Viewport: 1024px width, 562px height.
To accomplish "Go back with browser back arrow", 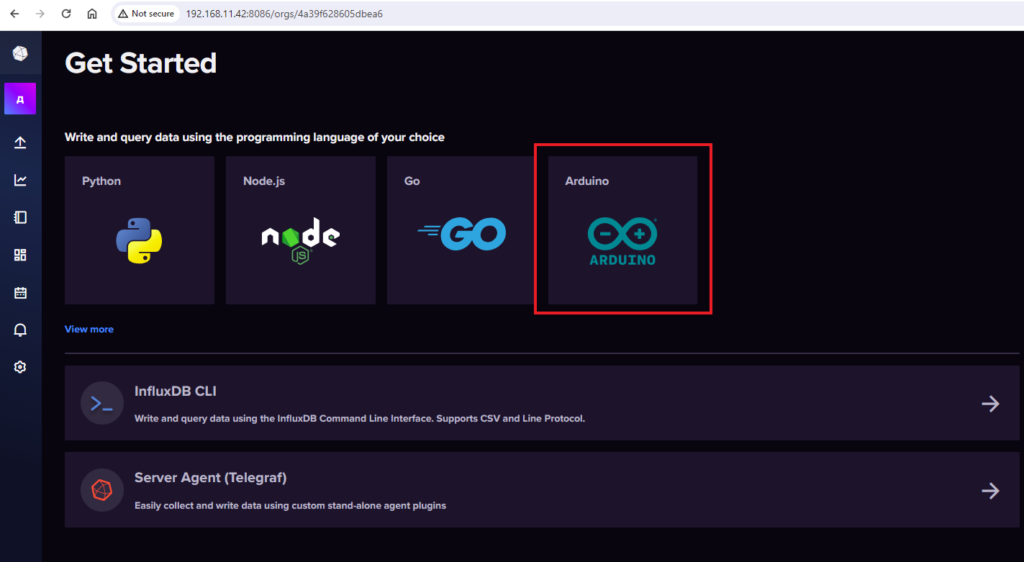I will pos(14,14).
